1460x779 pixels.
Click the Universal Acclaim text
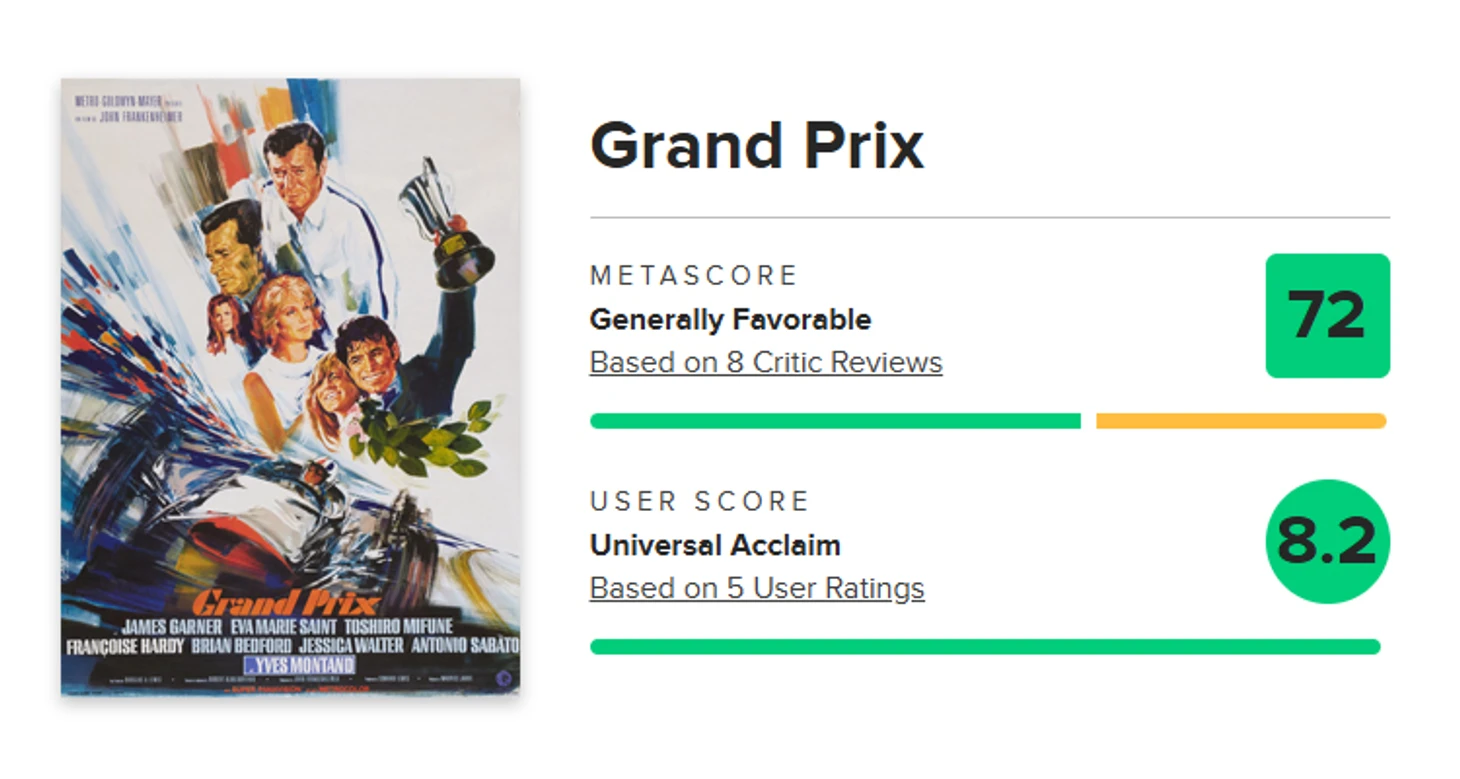[x=715, y=546]
